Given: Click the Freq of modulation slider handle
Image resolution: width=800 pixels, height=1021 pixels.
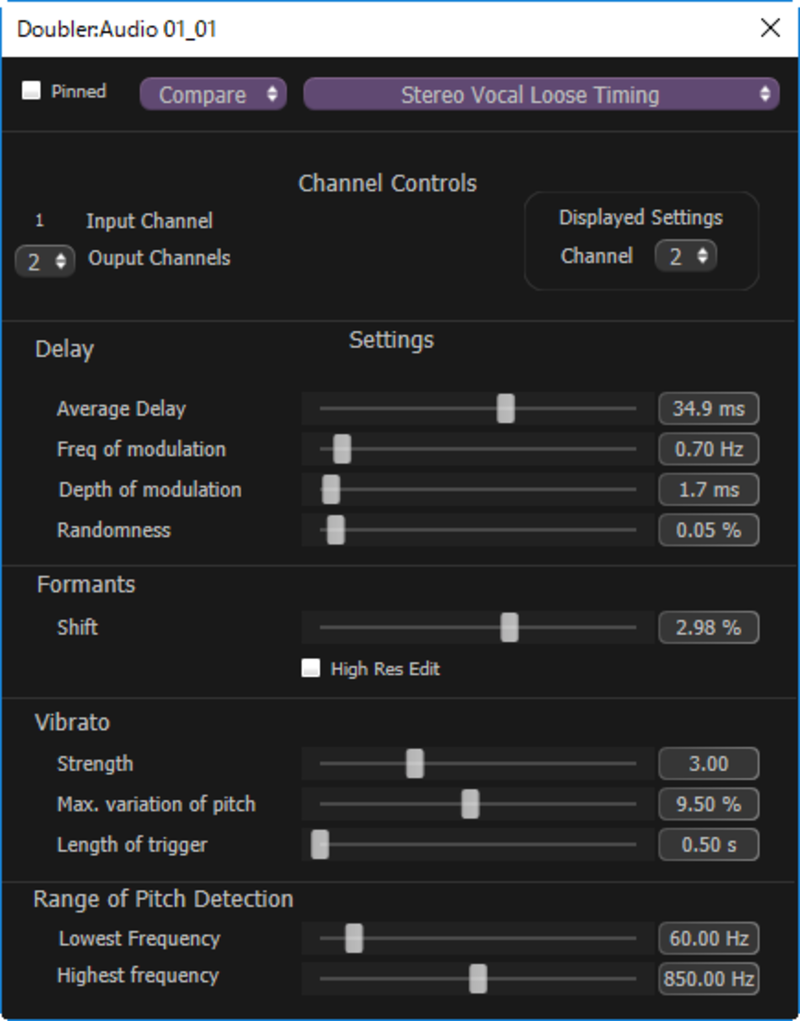Looking at the screenshot, I should point(342,449).
